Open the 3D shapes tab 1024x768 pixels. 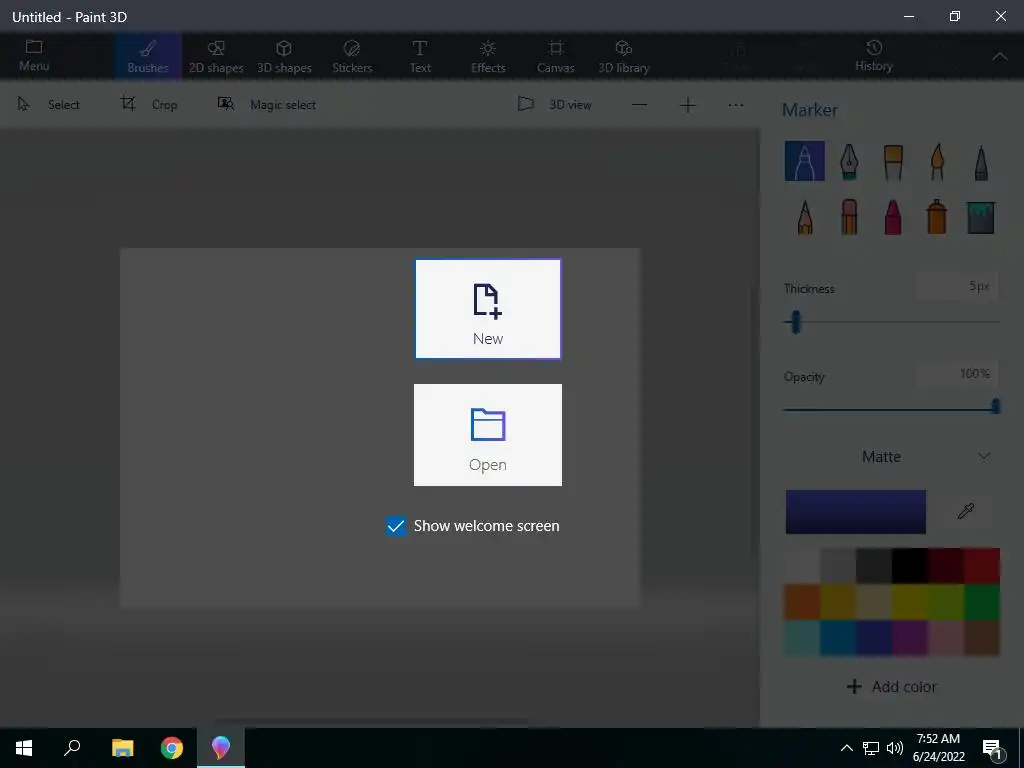click(284, 56)
